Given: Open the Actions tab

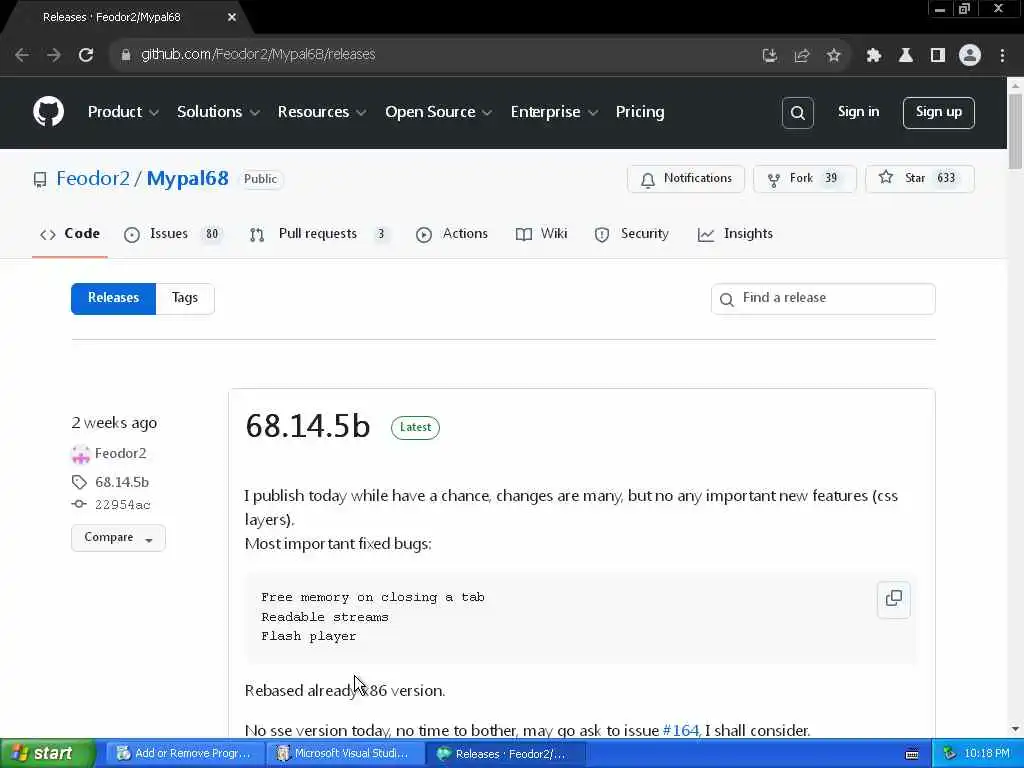Looking at the screenshot, I should [x=452, y=234].
